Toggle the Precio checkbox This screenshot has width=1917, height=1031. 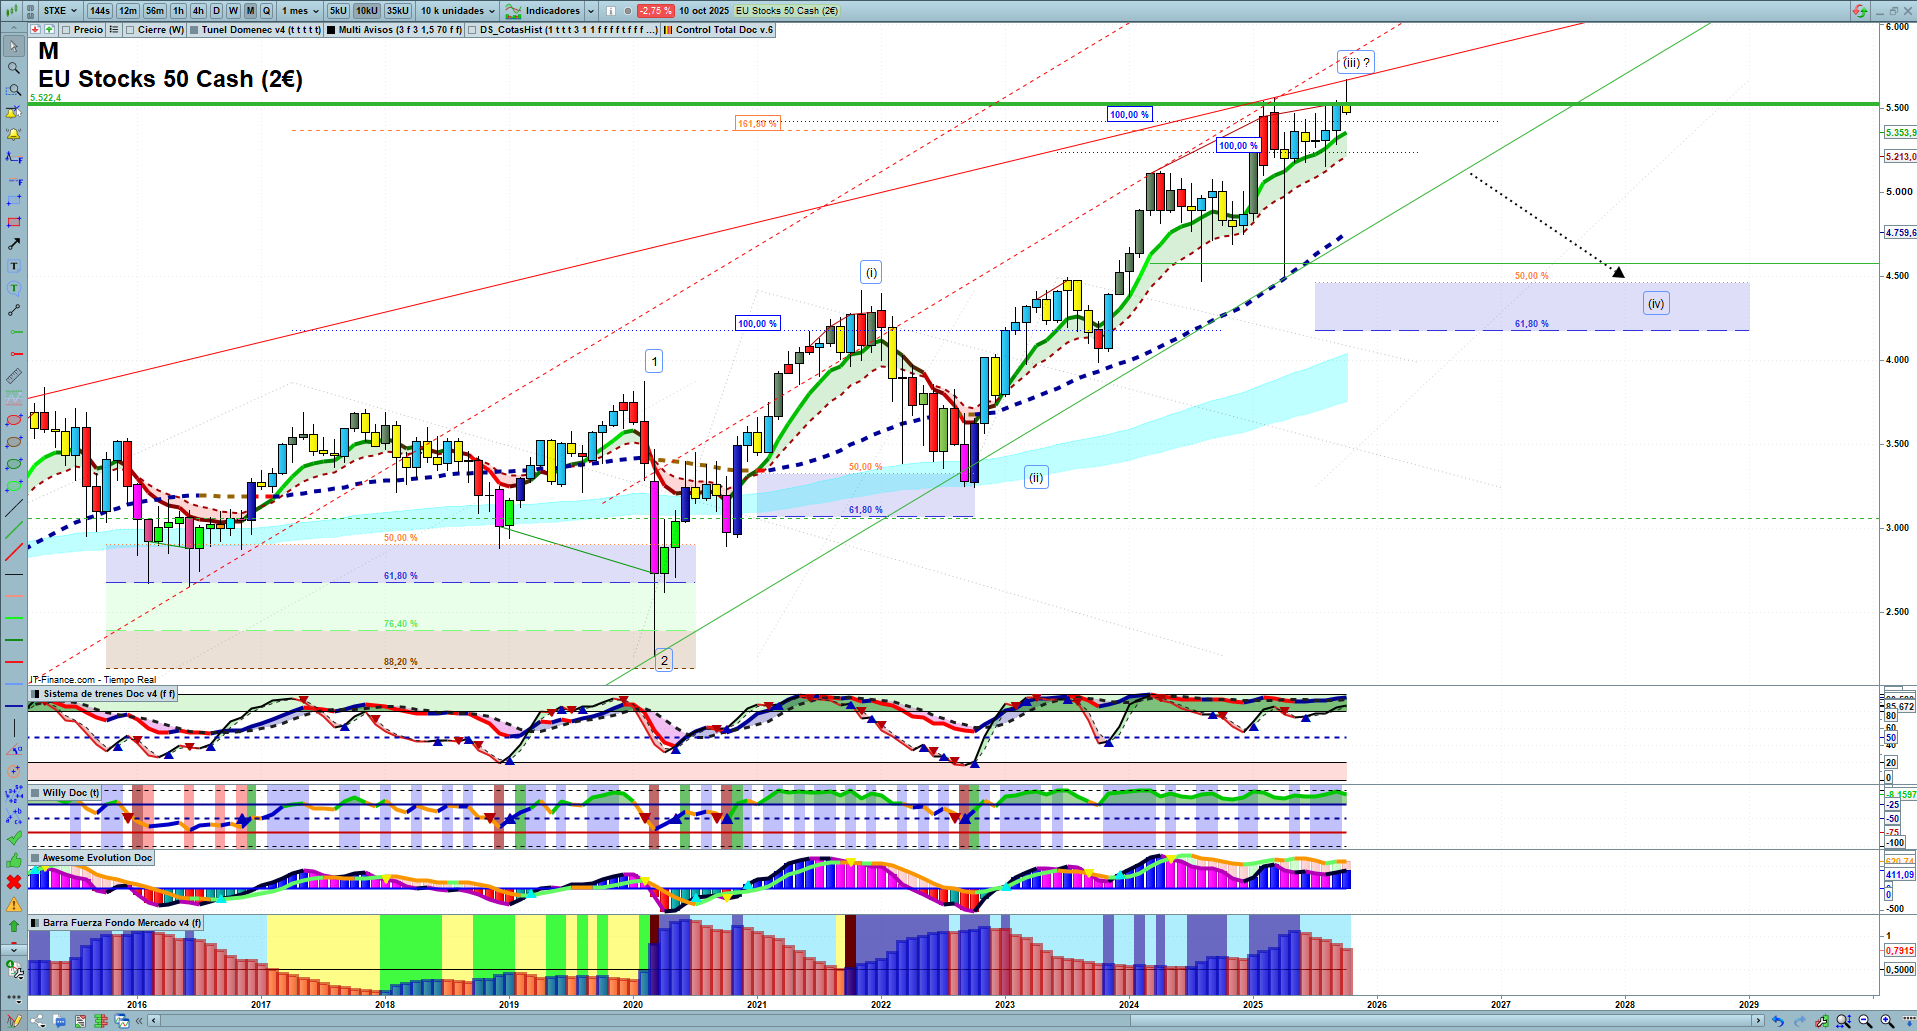click(66, 30)
